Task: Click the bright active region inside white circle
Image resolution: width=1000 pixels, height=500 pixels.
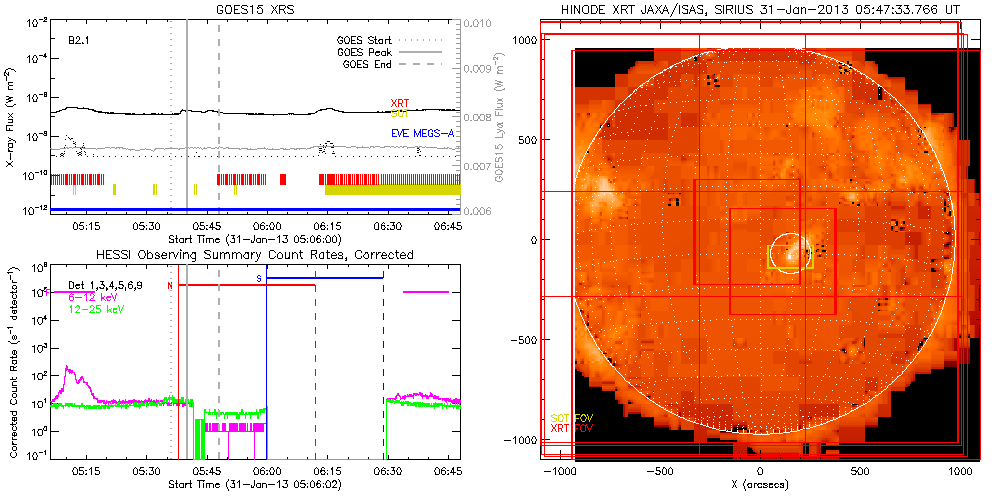Action: point(797,253)
